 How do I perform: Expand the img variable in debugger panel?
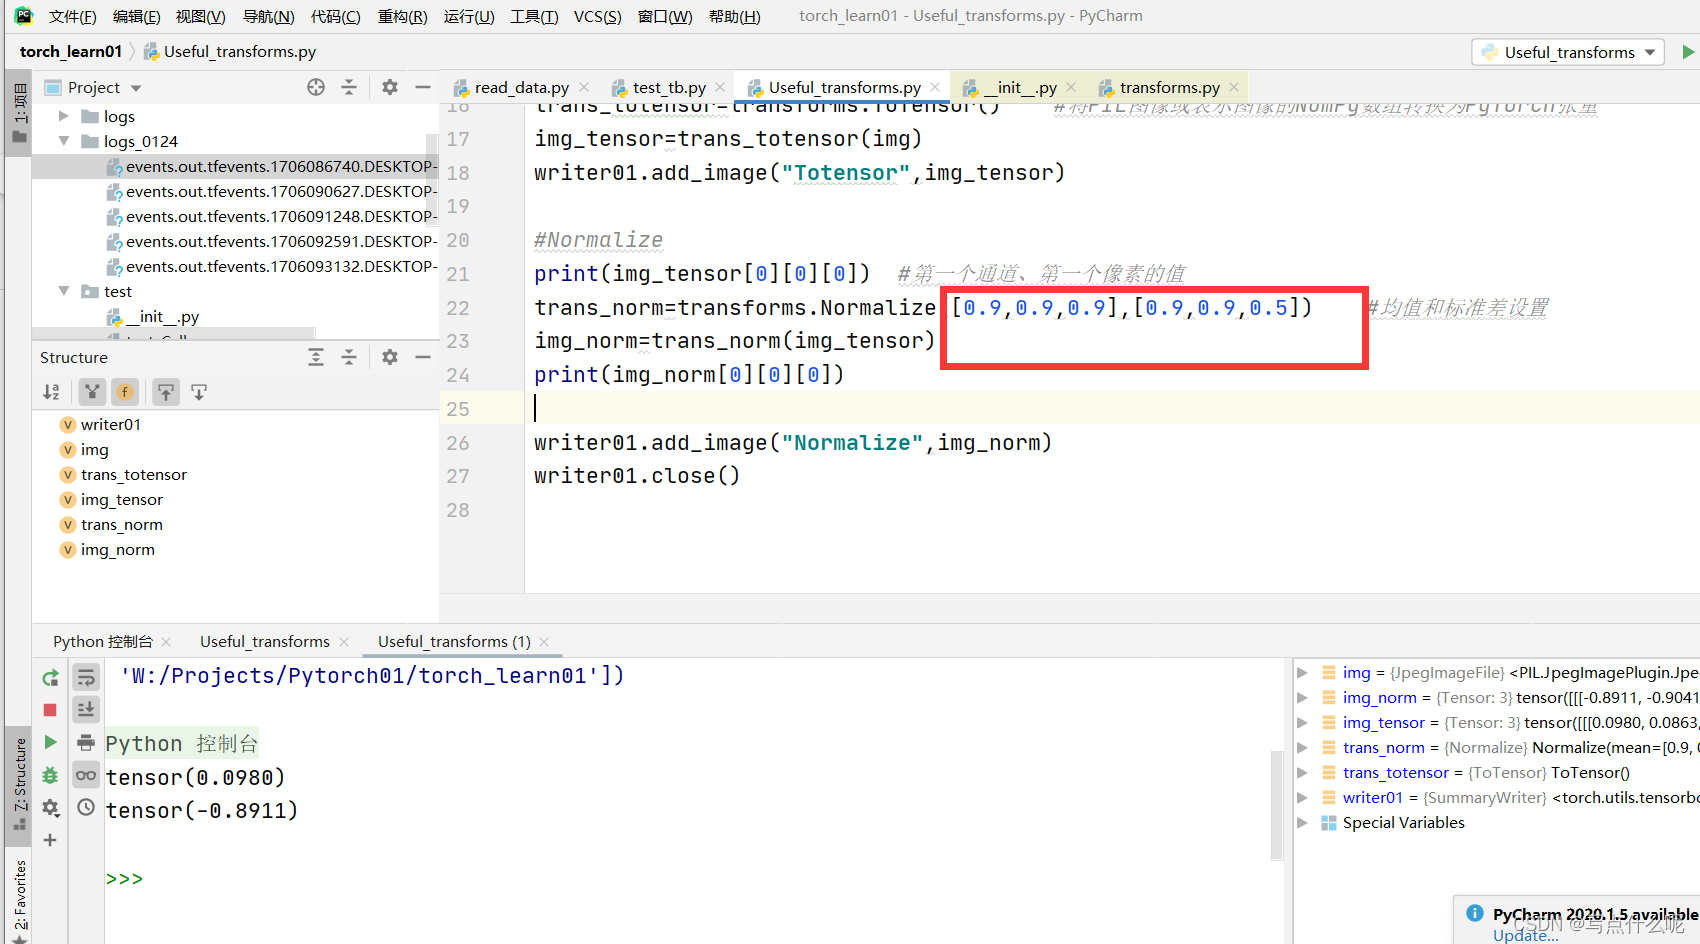click(x=1304, y=672)
